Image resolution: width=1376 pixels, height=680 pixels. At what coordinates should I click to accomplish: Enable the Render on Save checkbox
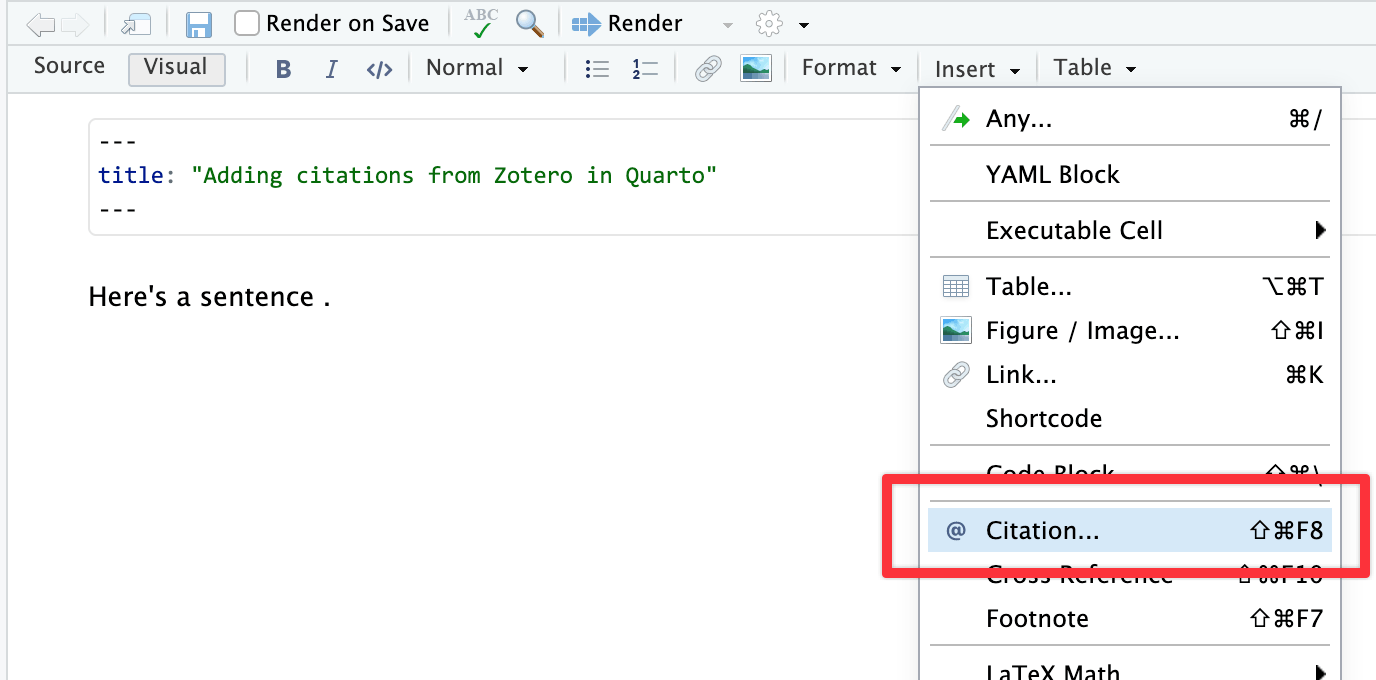pos(247,23)
